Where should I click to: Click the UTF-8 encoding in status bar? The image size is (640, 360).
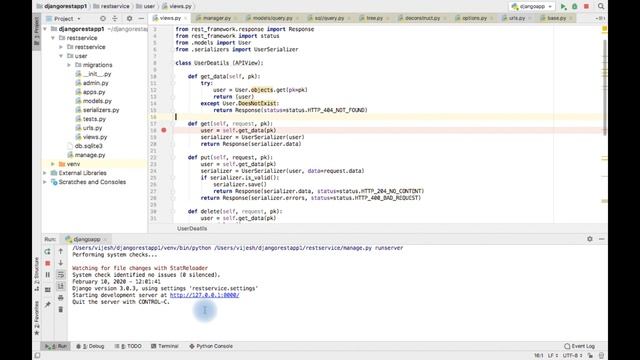coord(573,356)
